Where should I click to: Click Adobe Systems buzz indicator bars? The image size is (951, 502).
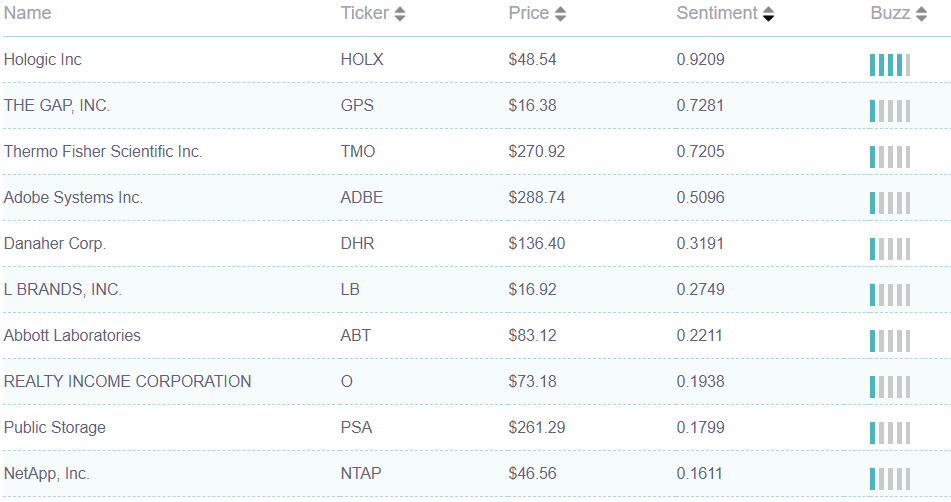click(889, 203)
